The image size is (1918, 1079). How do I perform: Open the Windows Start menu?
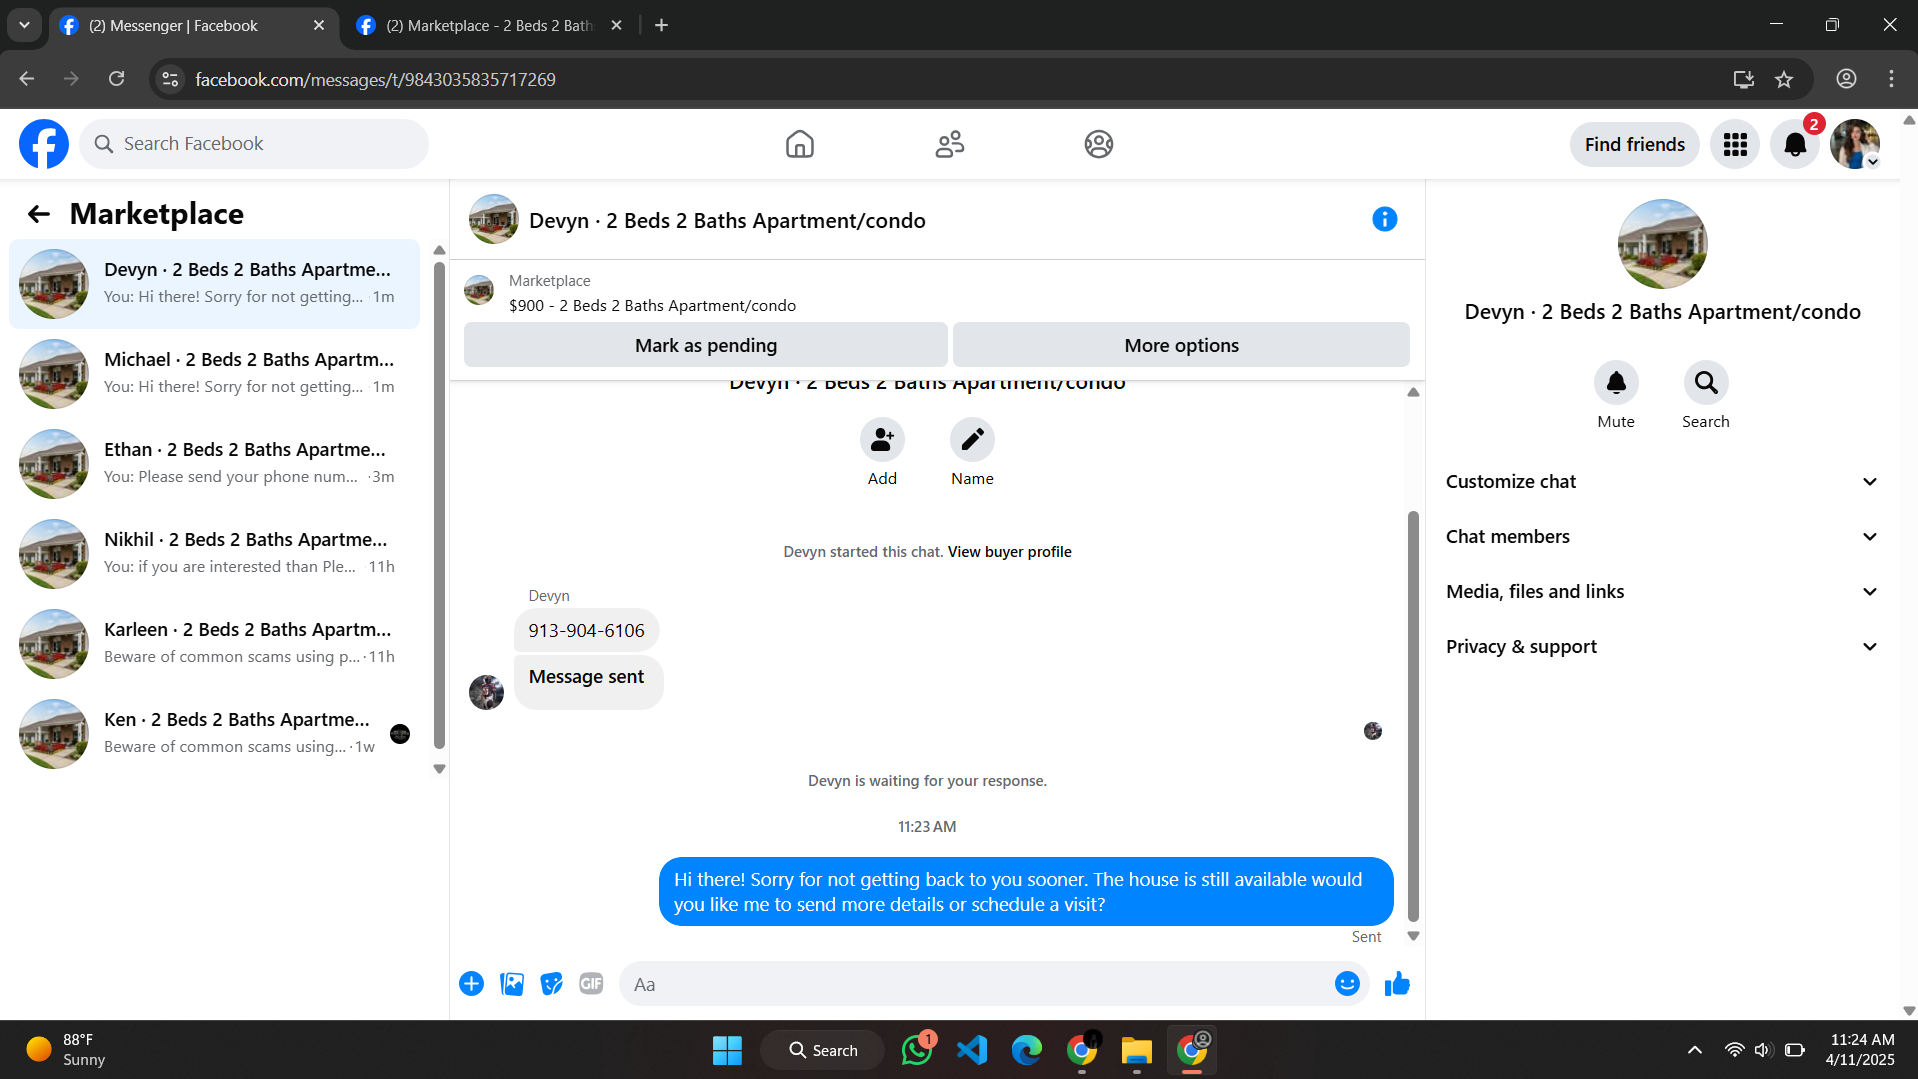pos(727,1050)
